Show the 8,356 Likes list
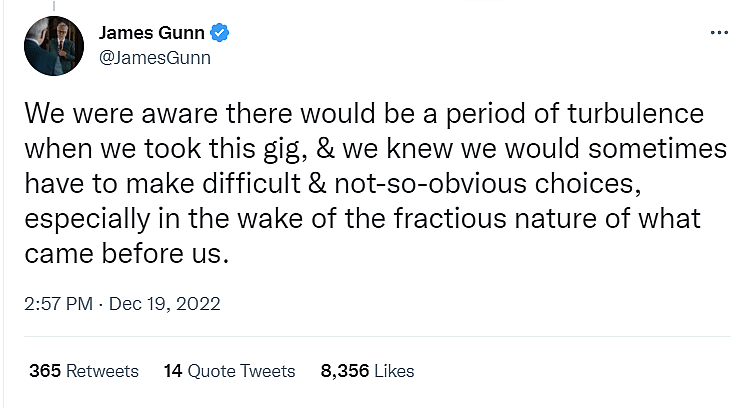This screenshot has height=408, width=747. 367,371
